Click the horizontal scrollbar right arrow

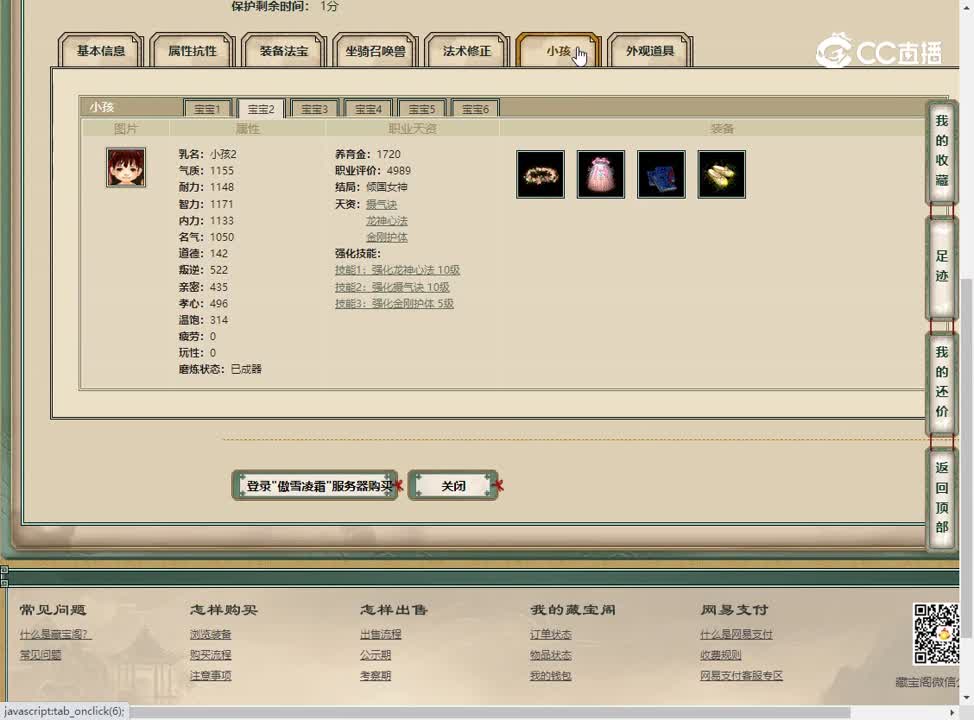[952, 713]
